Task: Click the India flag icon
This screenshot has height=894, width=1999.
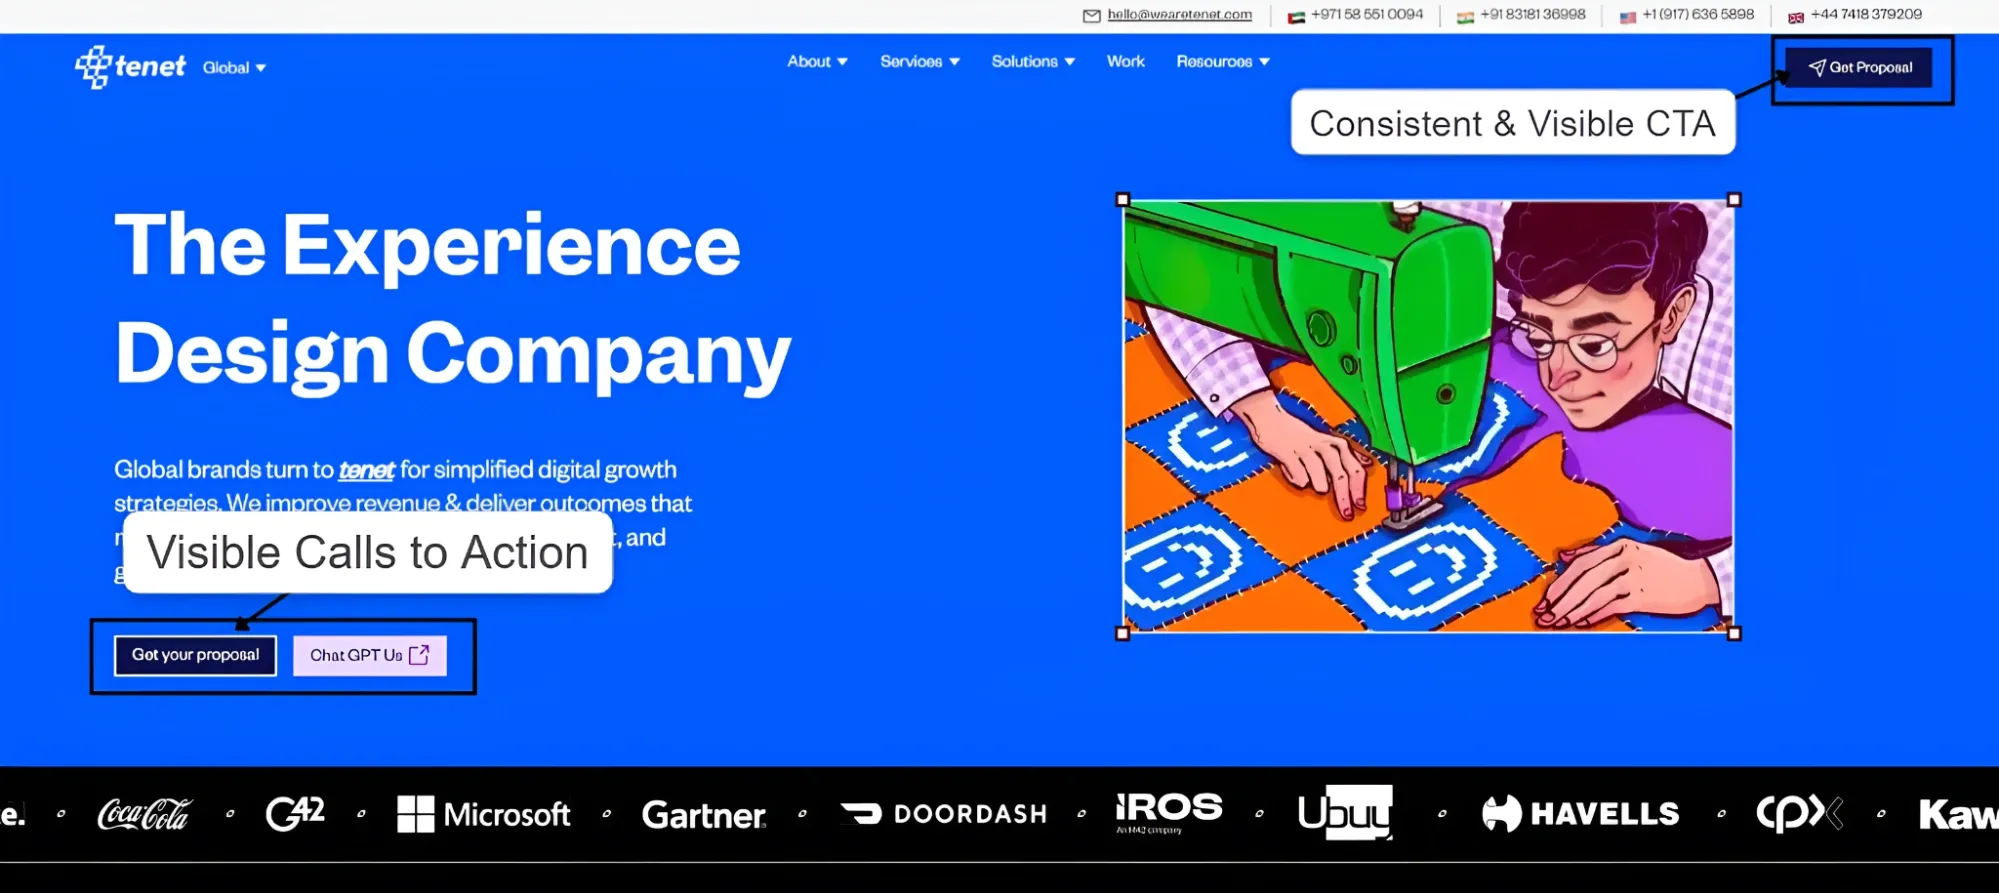Action: pyautogui.click(x=1465, y=17)
